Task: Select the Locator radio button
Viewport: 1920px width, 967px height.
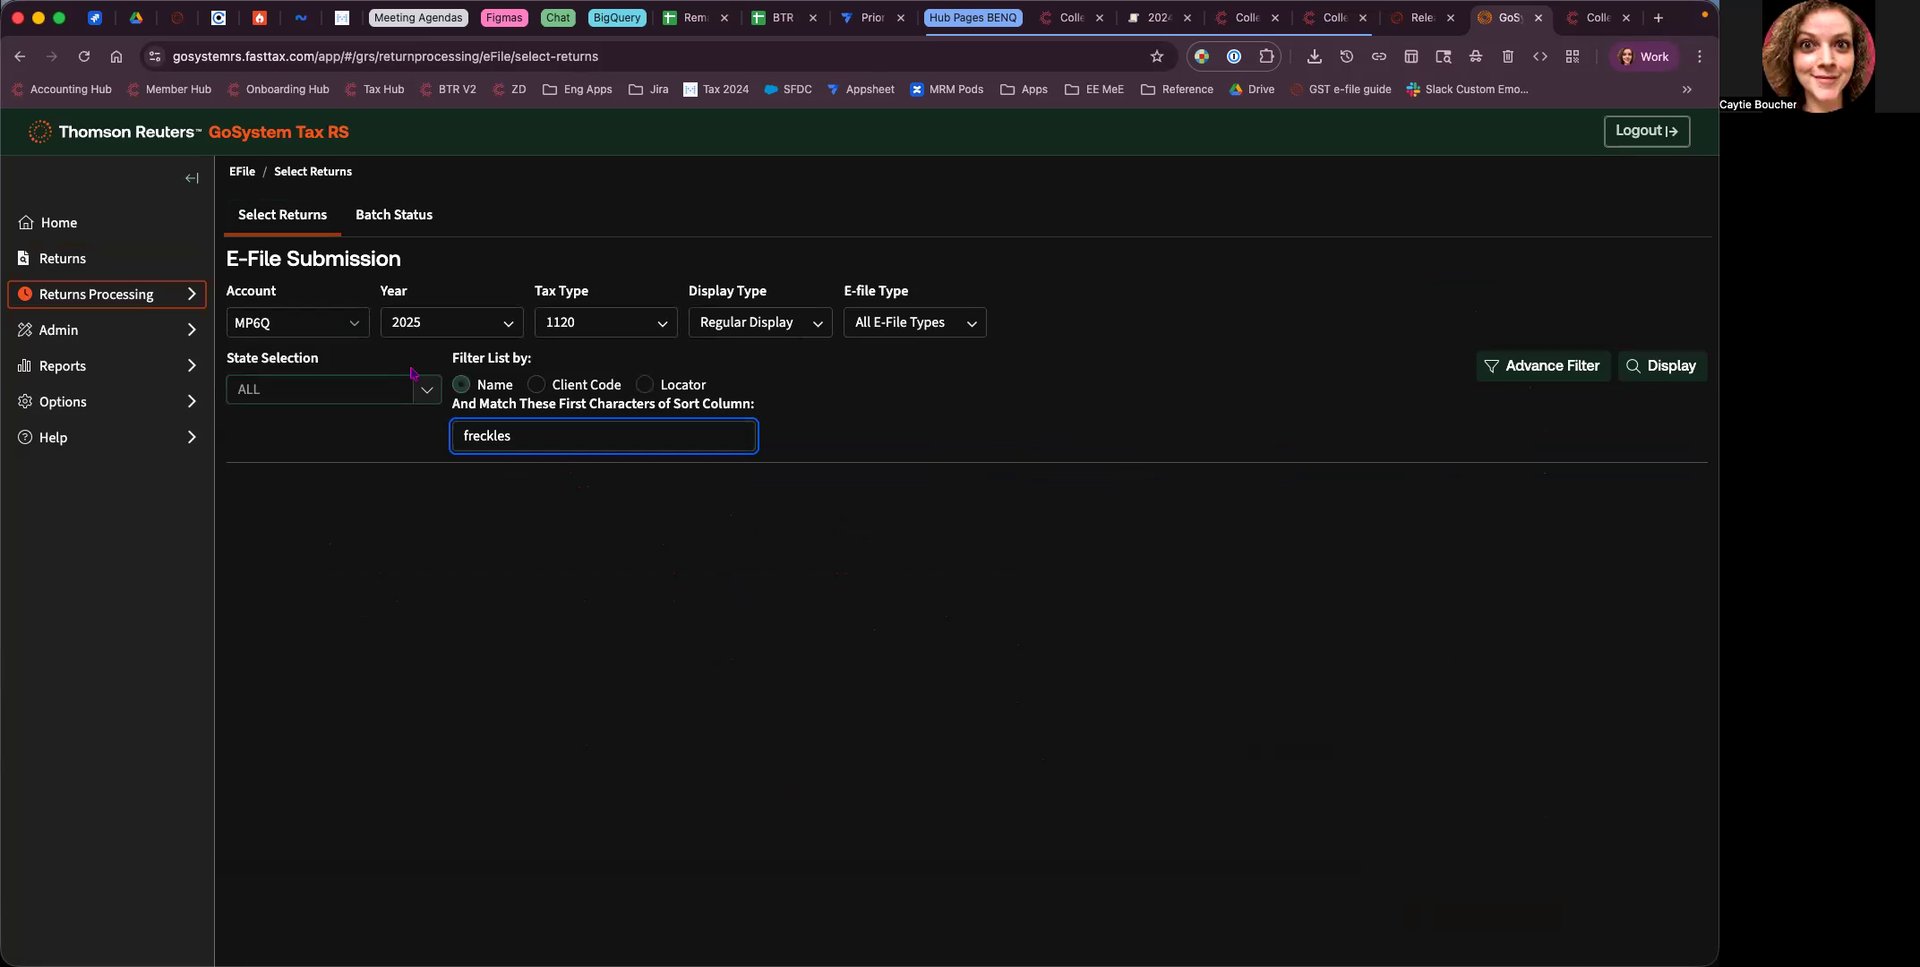Action: tap(645, 385)
